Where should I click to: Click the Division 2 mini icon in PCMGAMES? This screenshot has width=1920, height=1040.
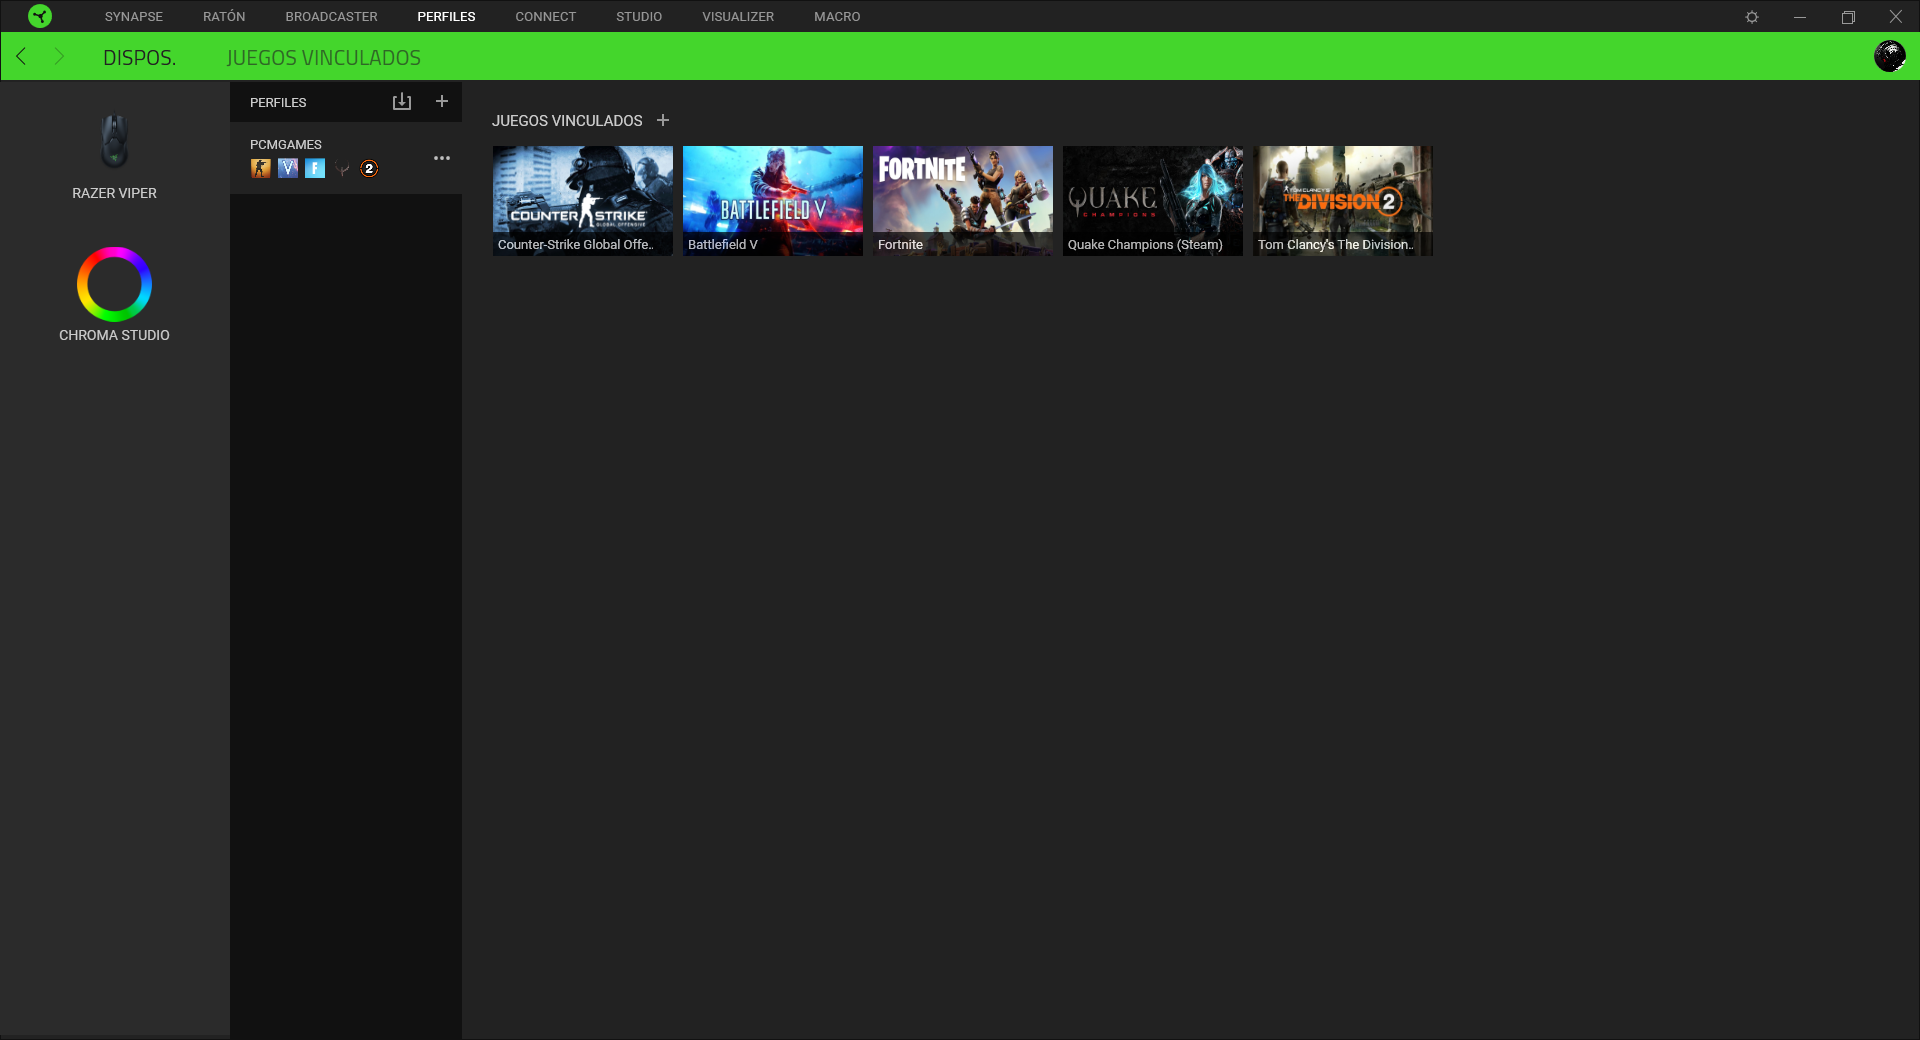(369, 168)
